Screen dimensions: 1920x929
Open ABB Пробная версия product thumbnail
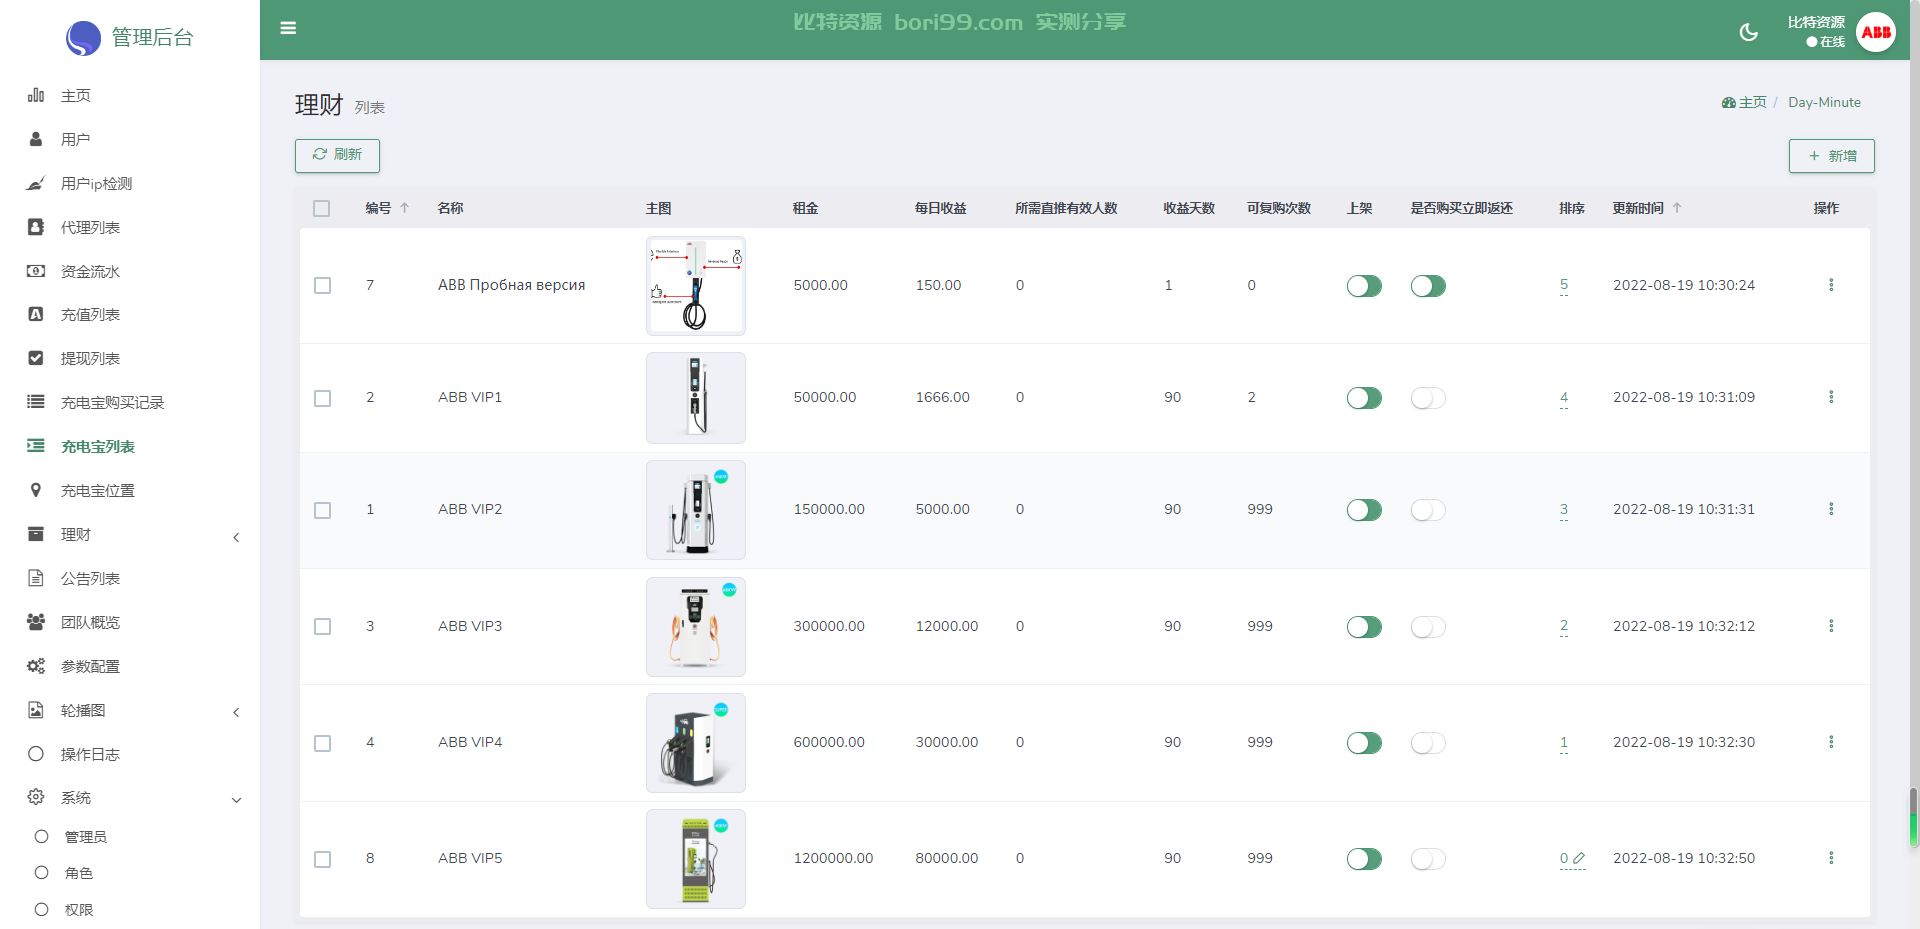[x=696, y=286]
